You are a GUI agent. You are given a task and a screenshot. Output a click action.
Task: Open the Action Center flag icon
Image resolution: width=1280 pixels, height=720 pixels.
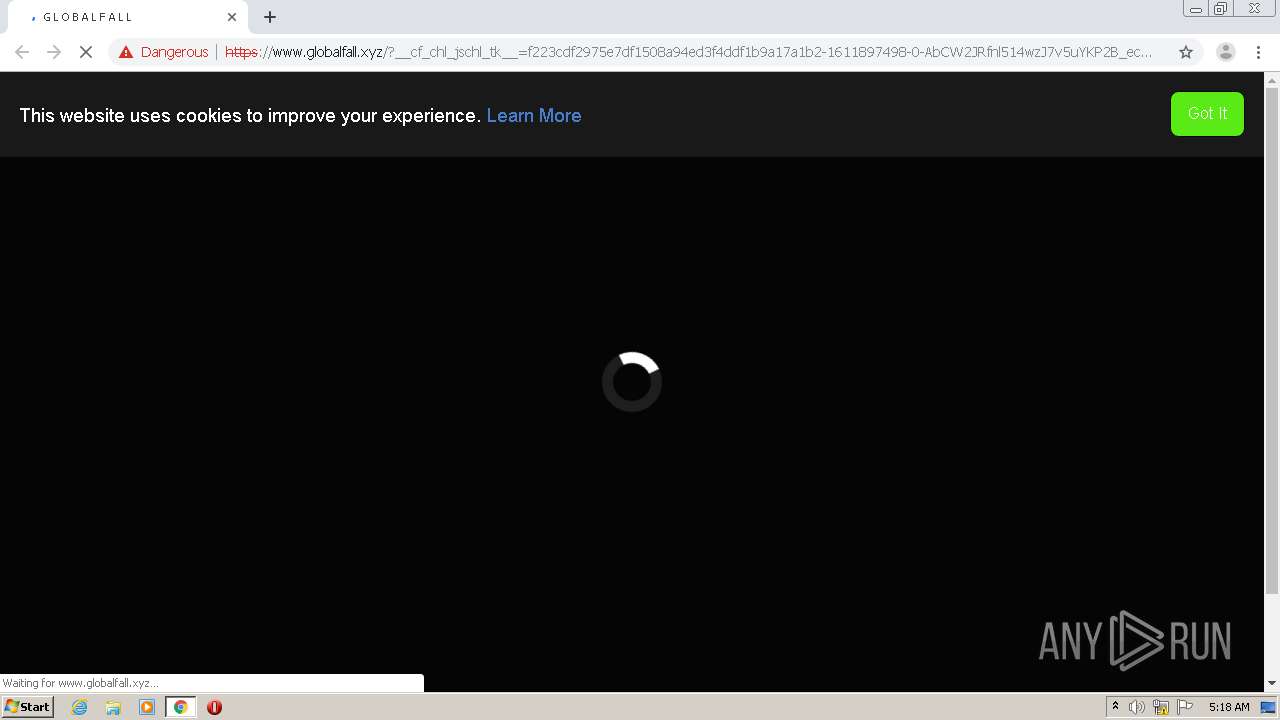tap(1185, 707)
